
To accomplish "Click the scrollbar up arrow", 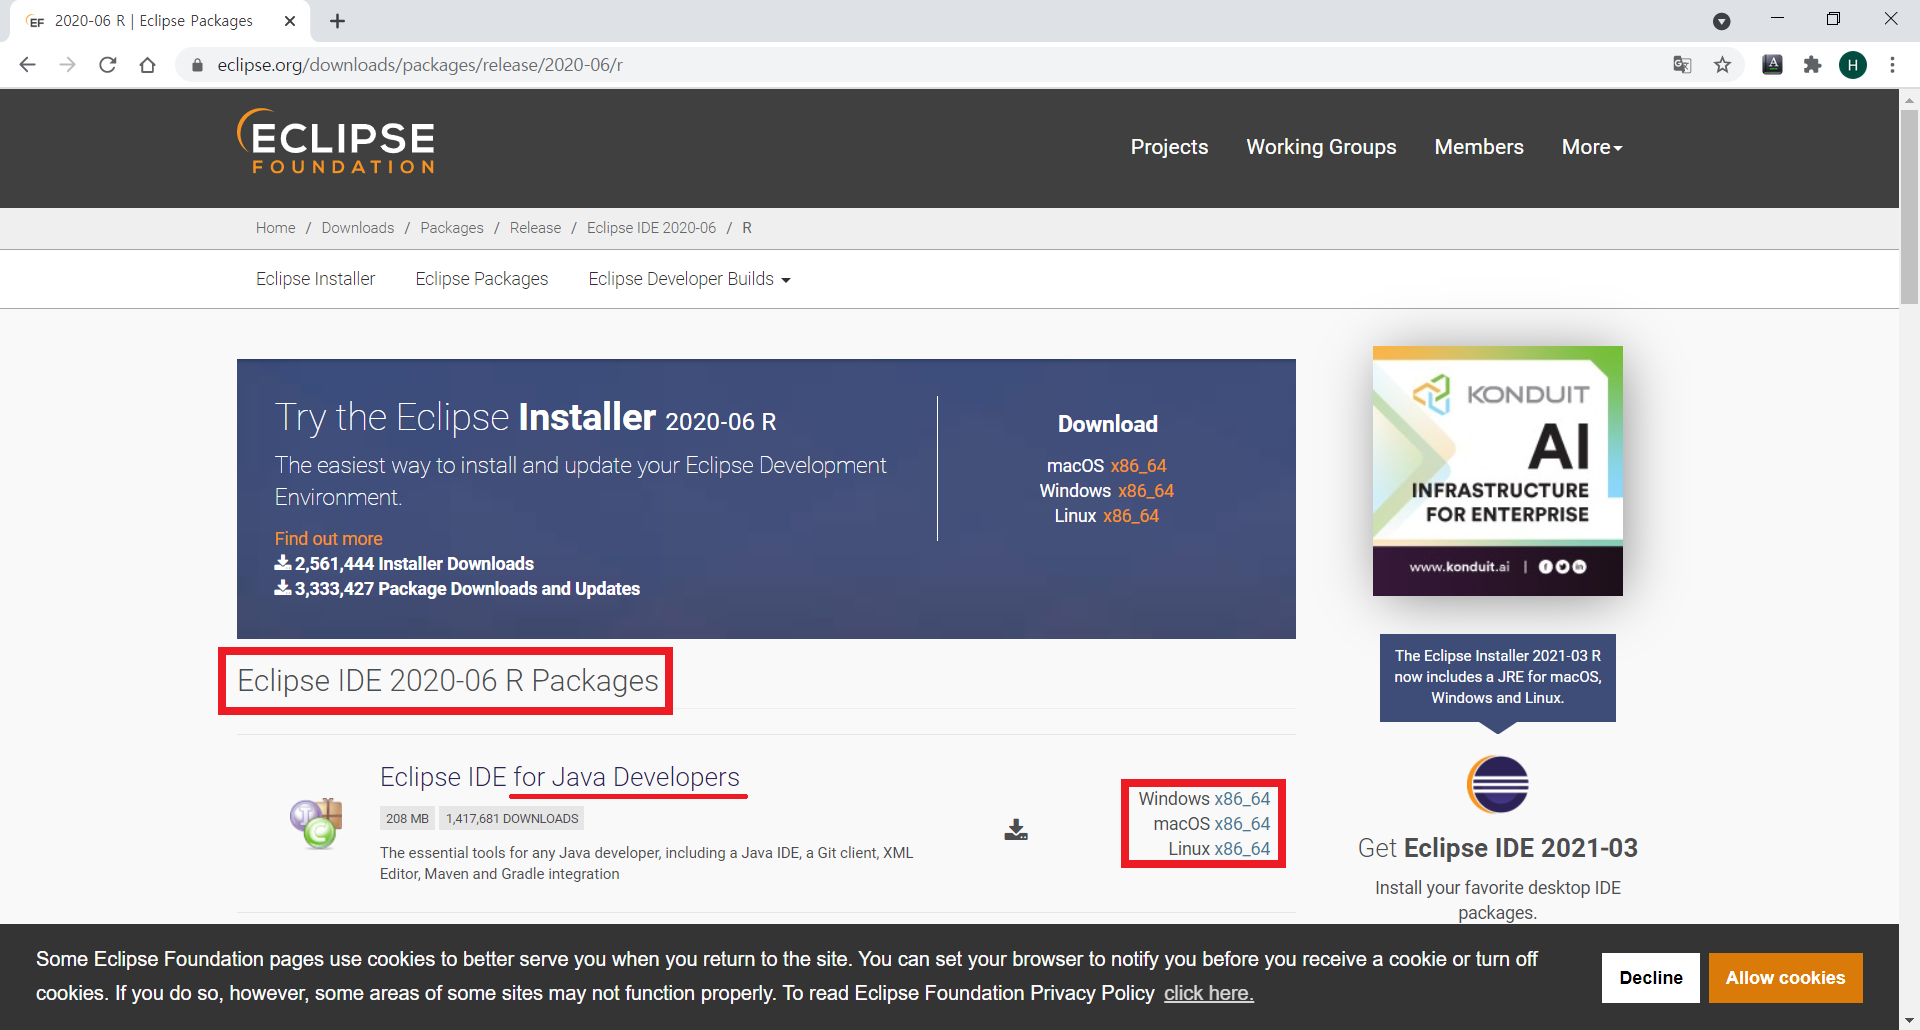I will (x=1909, y=99).
